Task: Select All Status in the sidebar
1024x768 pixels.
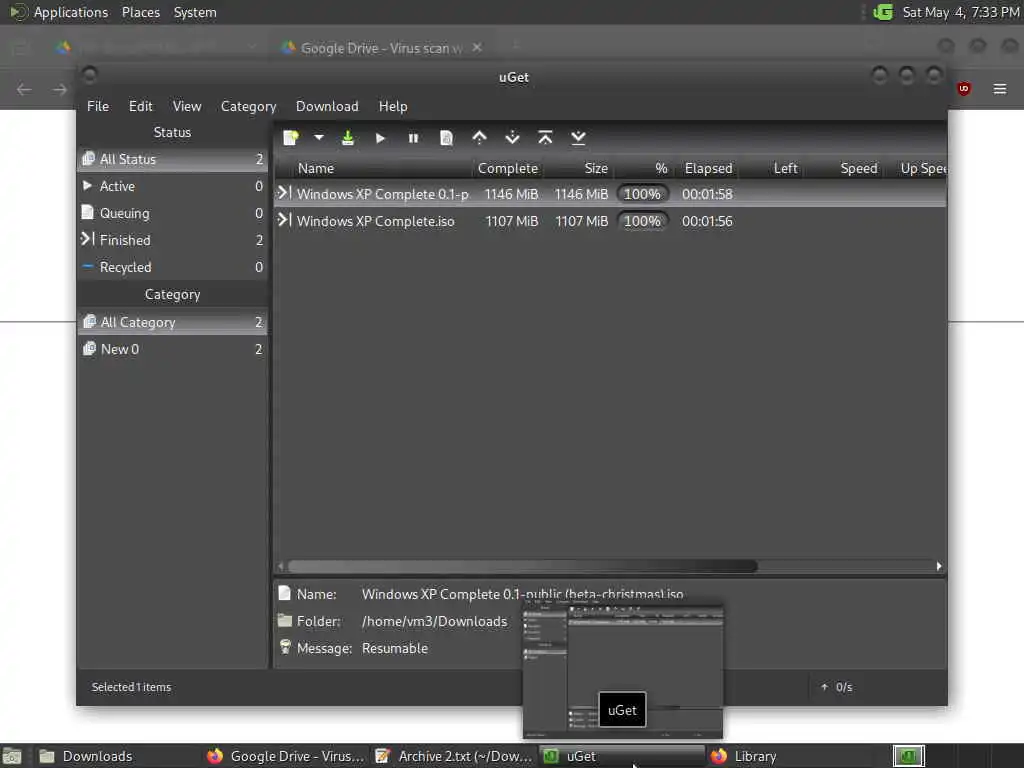Action: point(172,159)
